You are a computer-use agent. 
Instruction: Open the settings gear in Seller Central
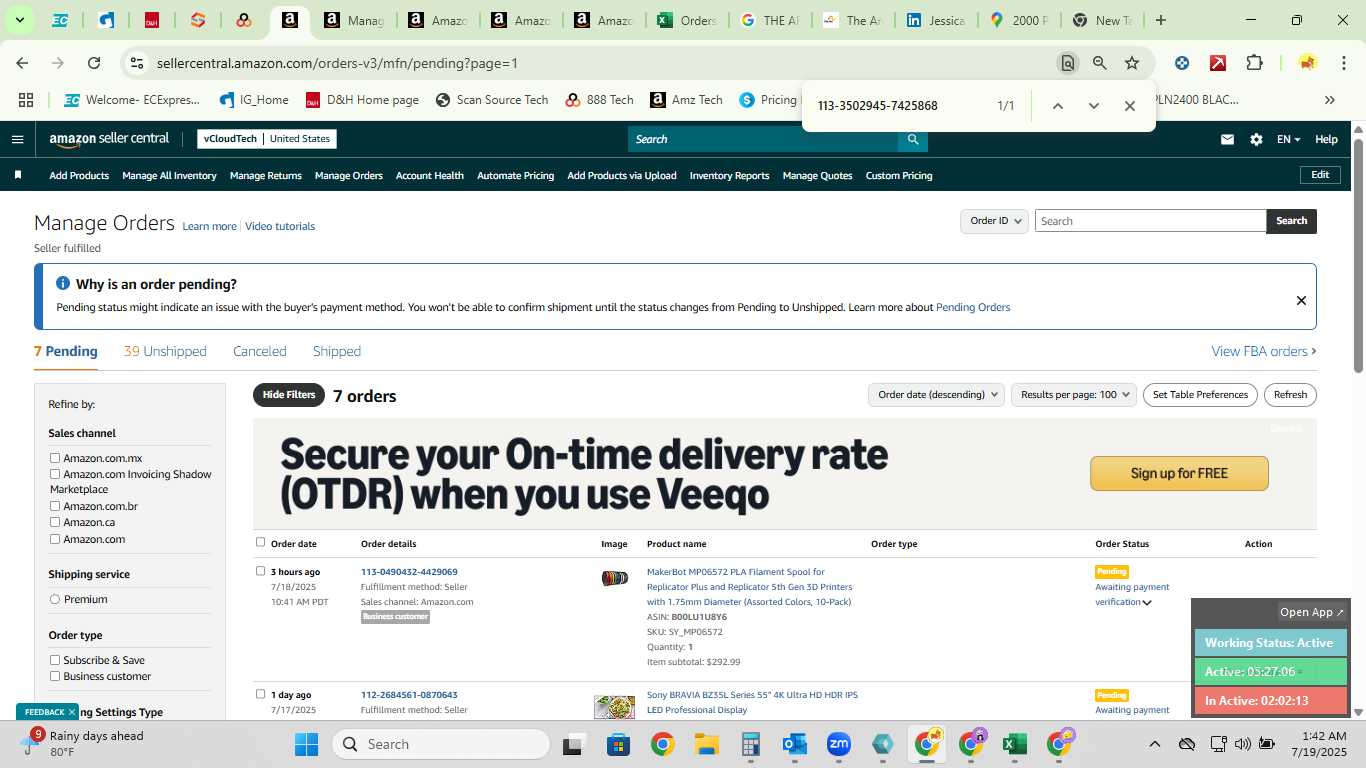pos(1256,139)
